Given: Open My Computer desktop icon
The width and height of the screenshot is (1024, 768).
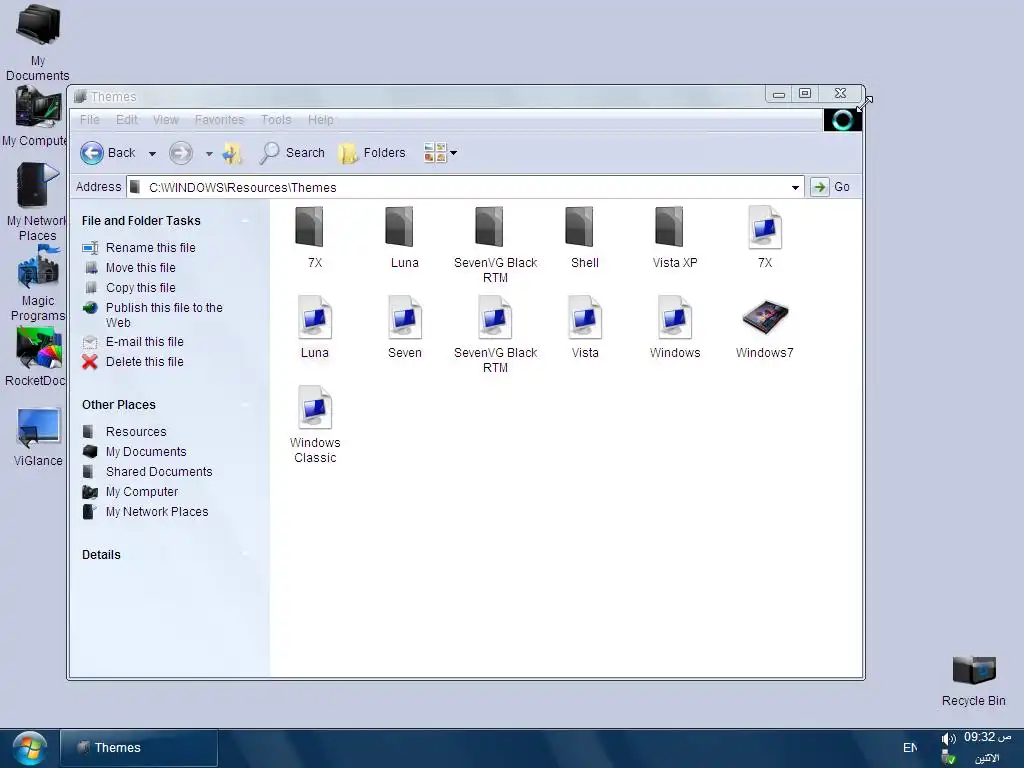Looking at the screenshot, I should point(35,118).
